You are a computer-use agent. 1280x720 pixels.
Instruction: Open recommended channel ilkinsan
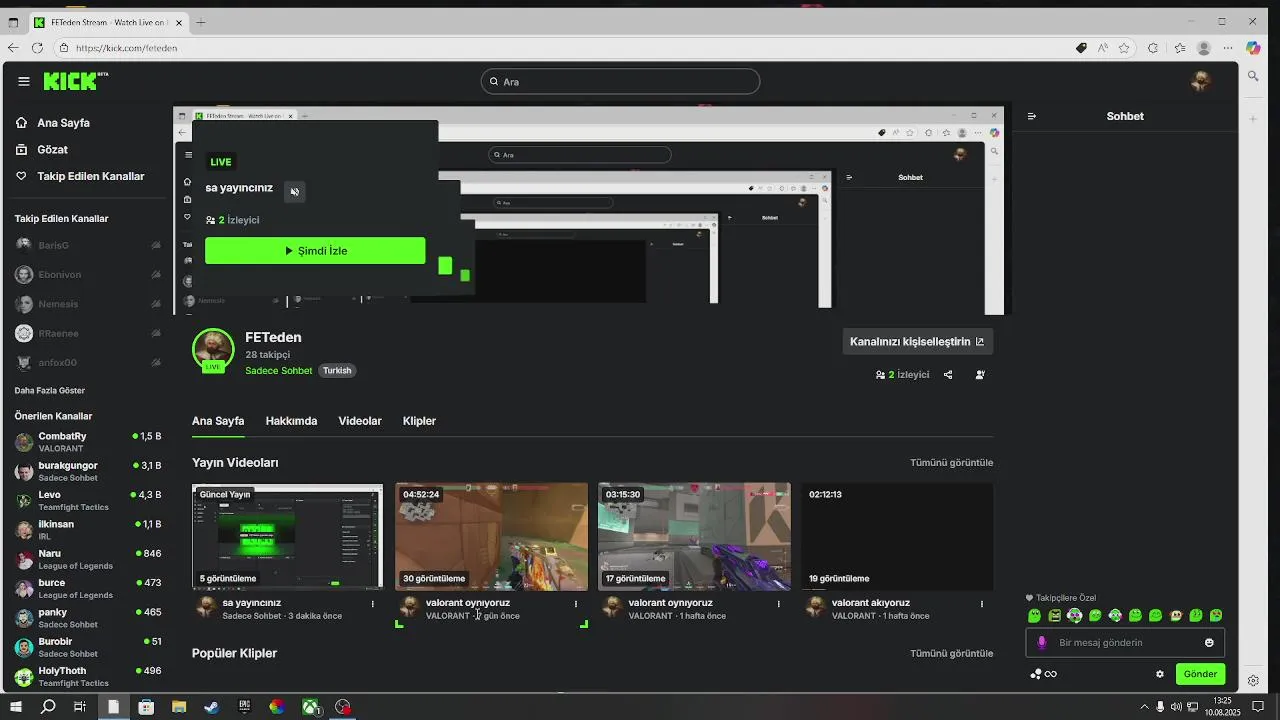pyautogui.click(x=88, y=530)
